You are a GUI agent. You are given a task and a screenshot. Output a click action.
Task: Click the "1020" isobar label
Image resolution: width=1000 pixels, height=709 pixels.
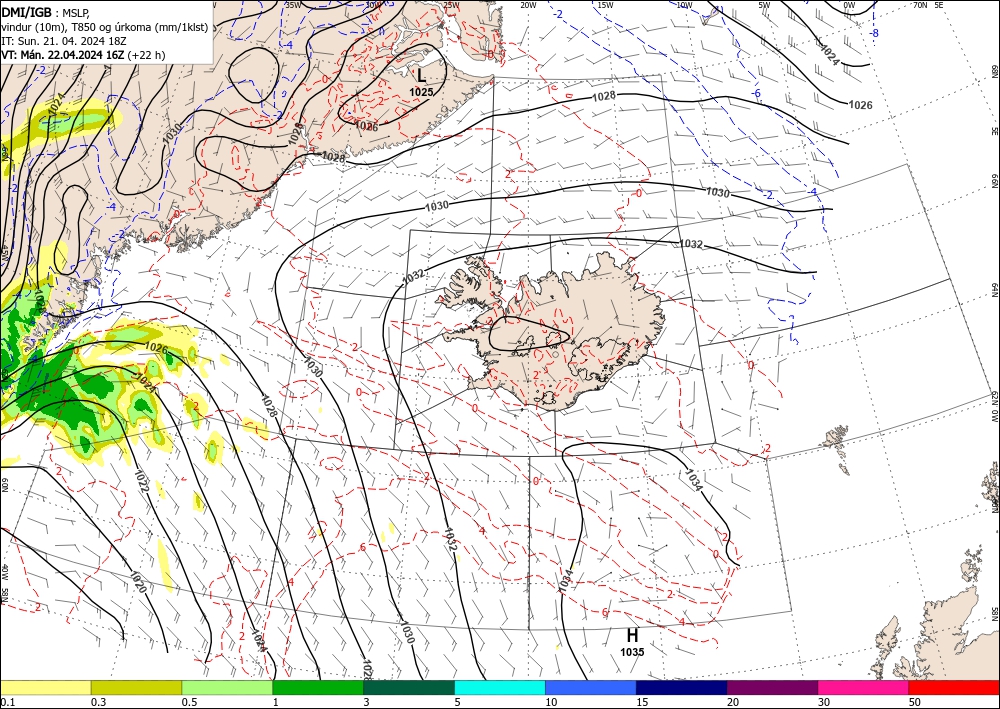pos(138,582)
